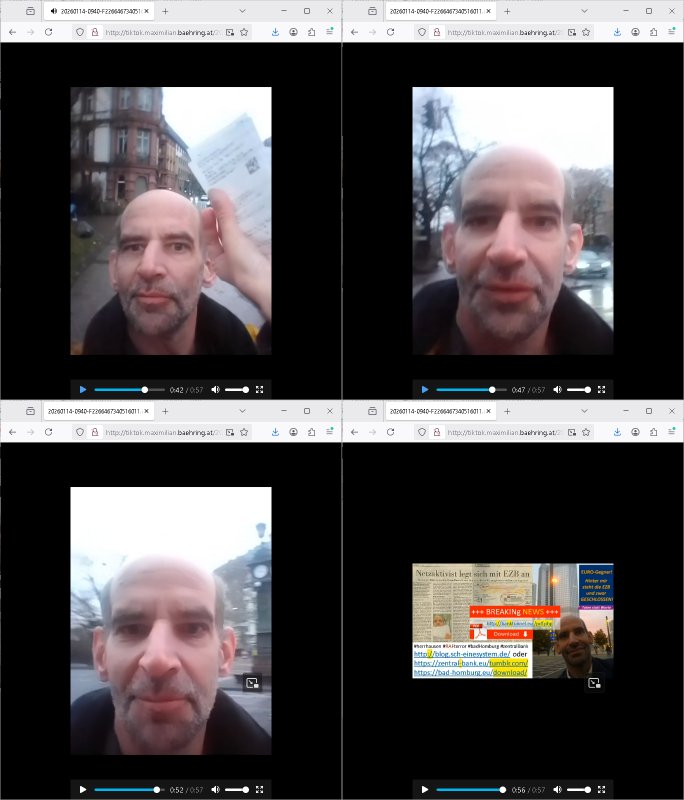Mute audio on the 0:52 video
This screenshot has height=800, width=684.
click(x=215, y=789)
